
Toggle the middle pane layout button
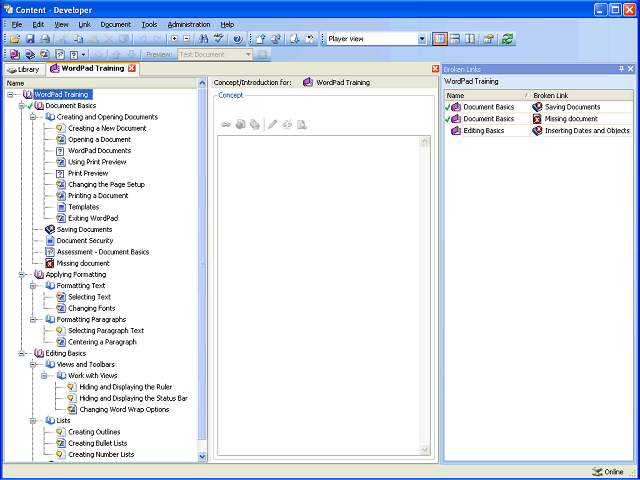pos(455,39)
